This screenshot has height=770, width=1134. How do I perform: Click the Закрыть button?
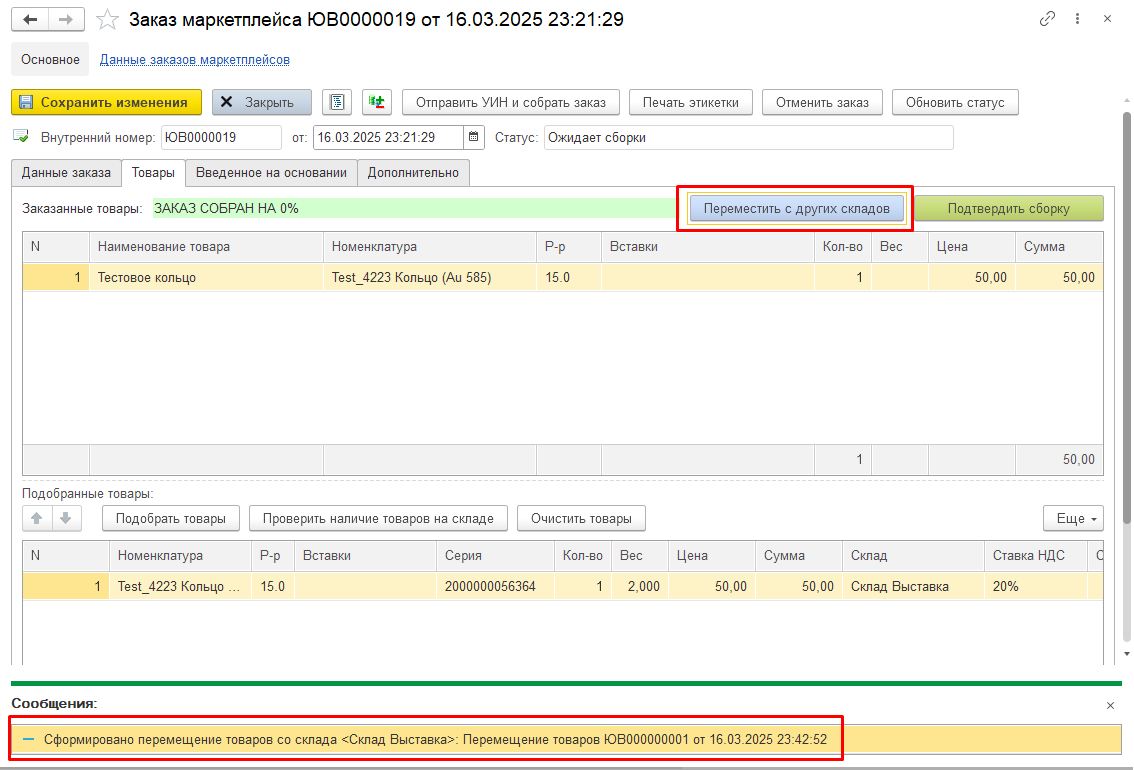point(262,103)
